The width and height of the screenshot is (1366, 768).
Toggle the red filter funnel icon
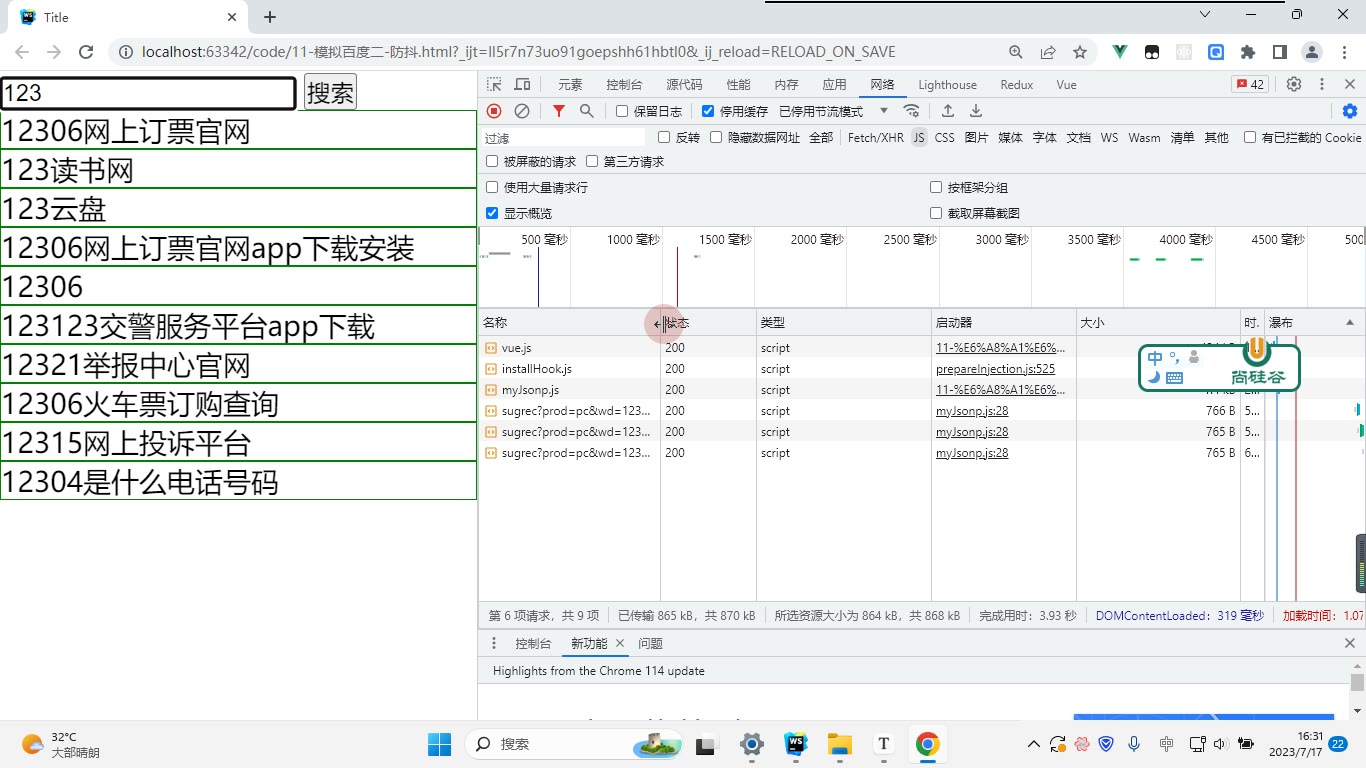(559, 111)
